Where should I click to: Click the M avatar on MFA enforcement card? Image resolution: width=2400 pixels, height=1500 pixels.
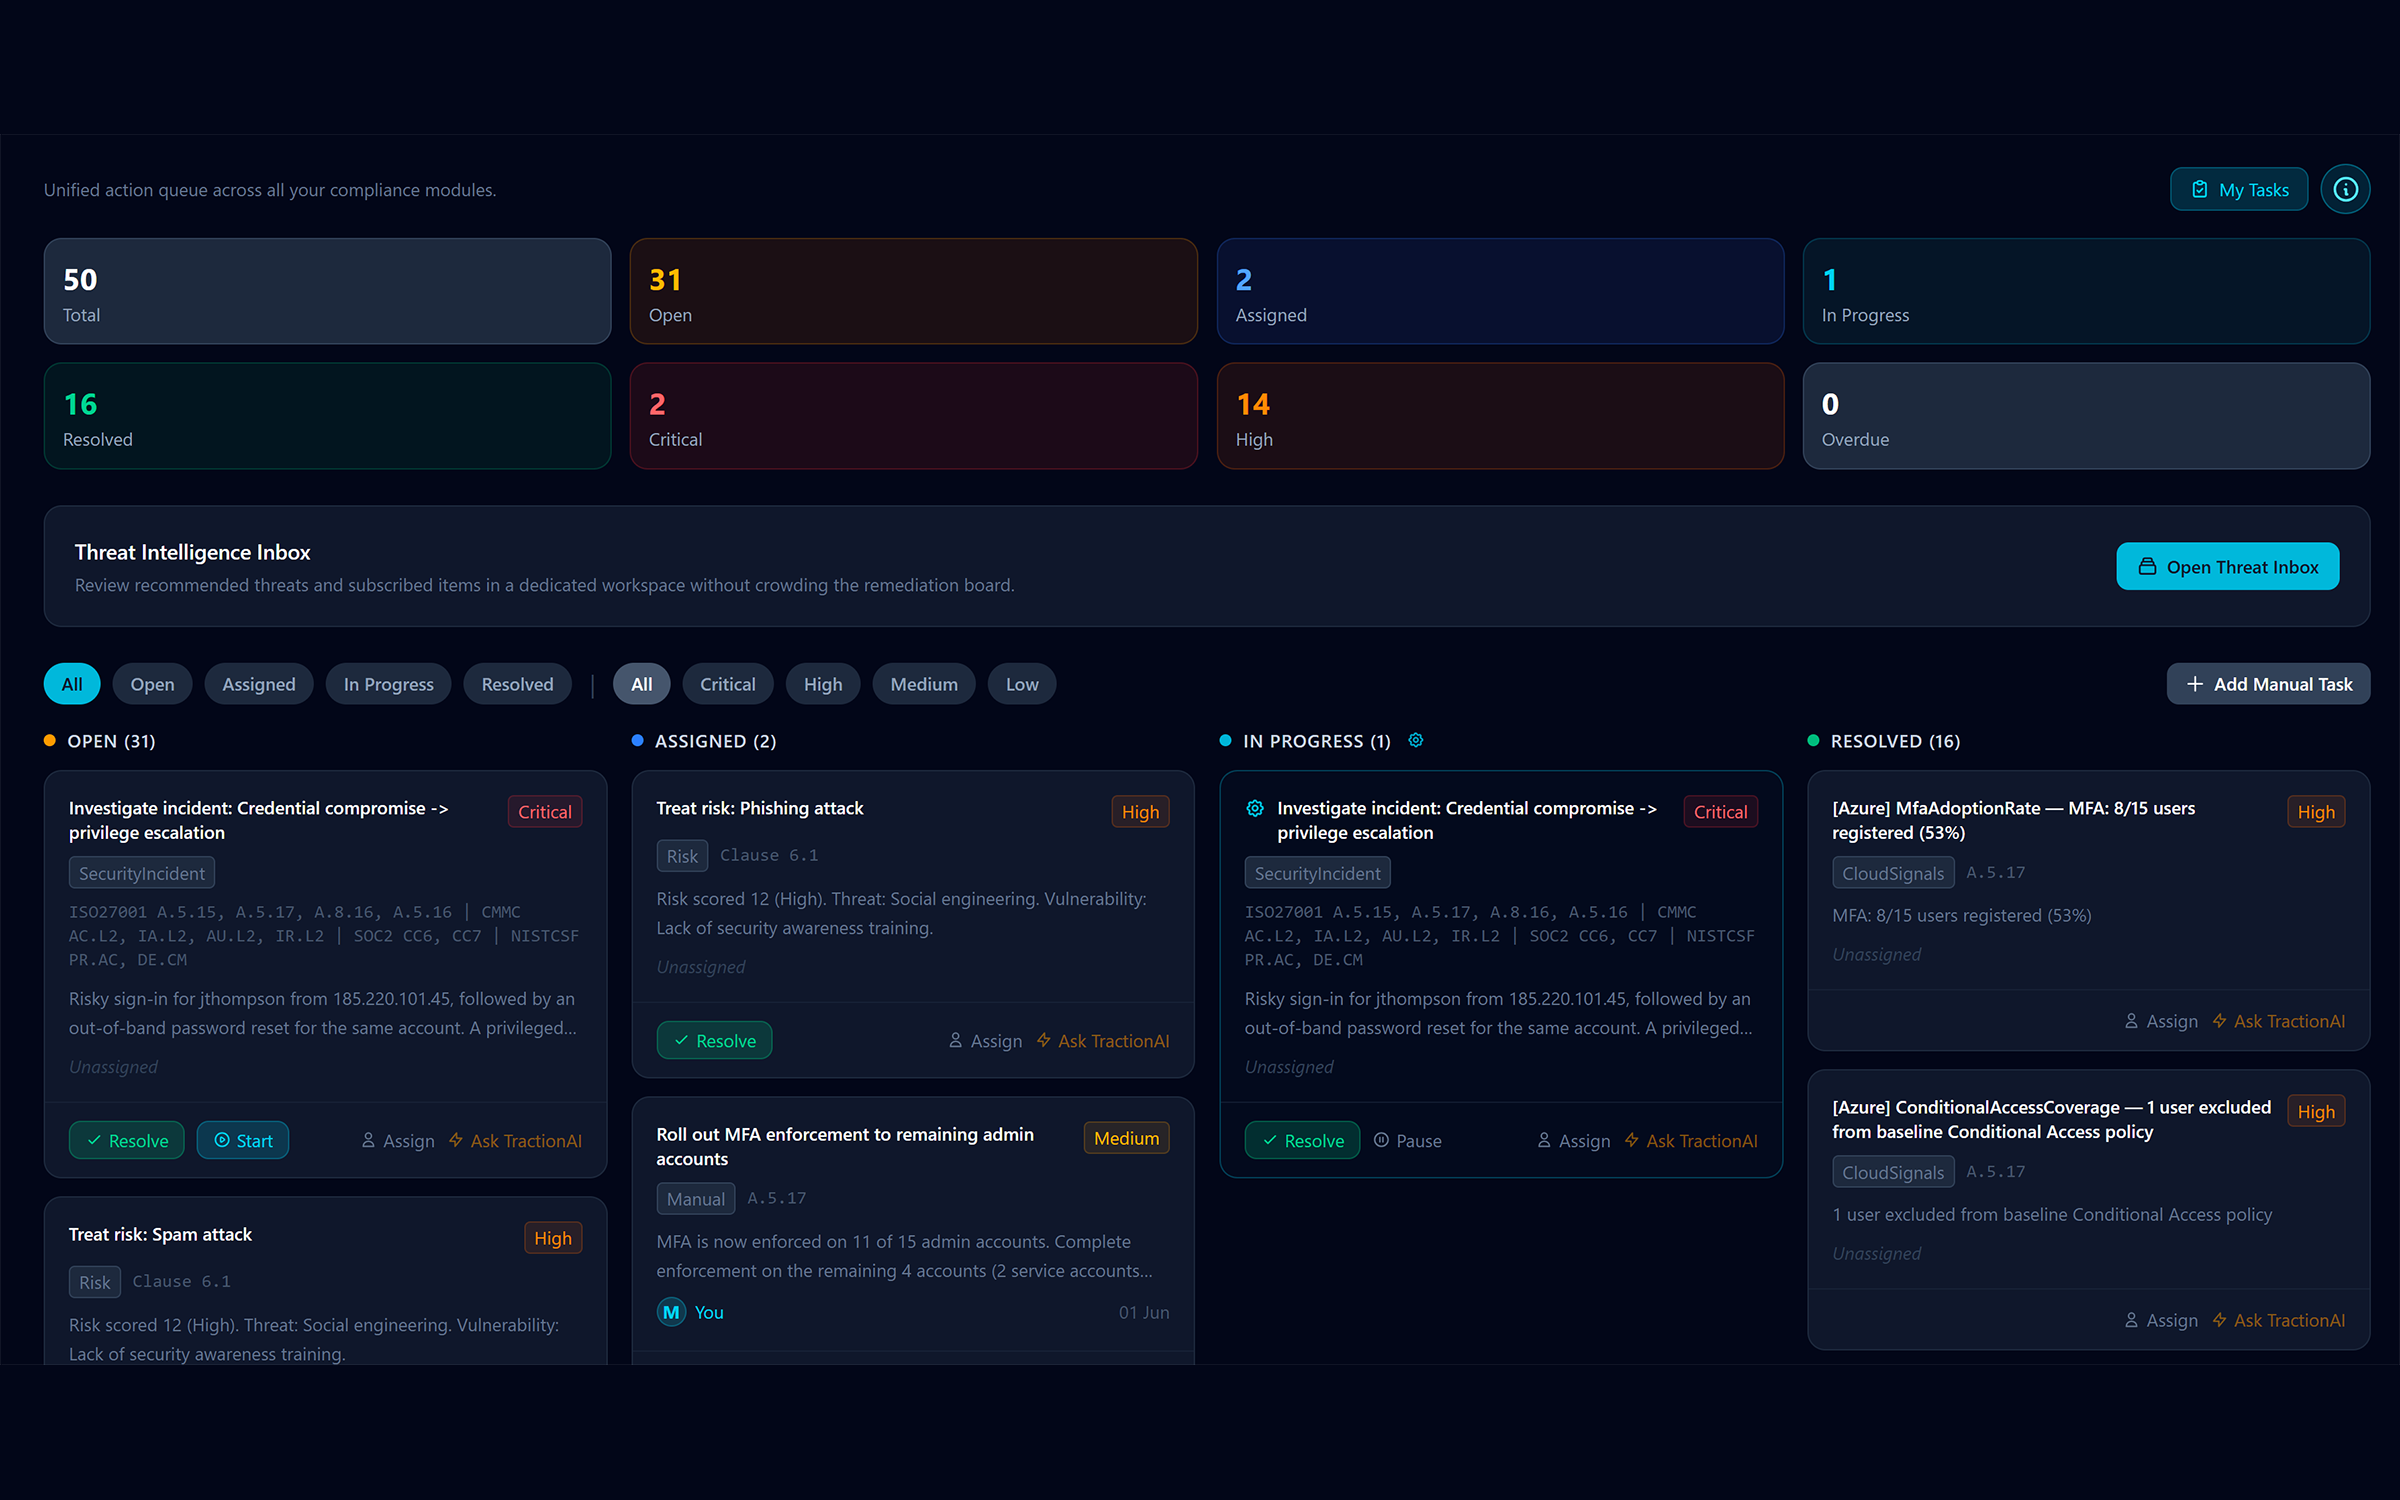pos(671,1312)
